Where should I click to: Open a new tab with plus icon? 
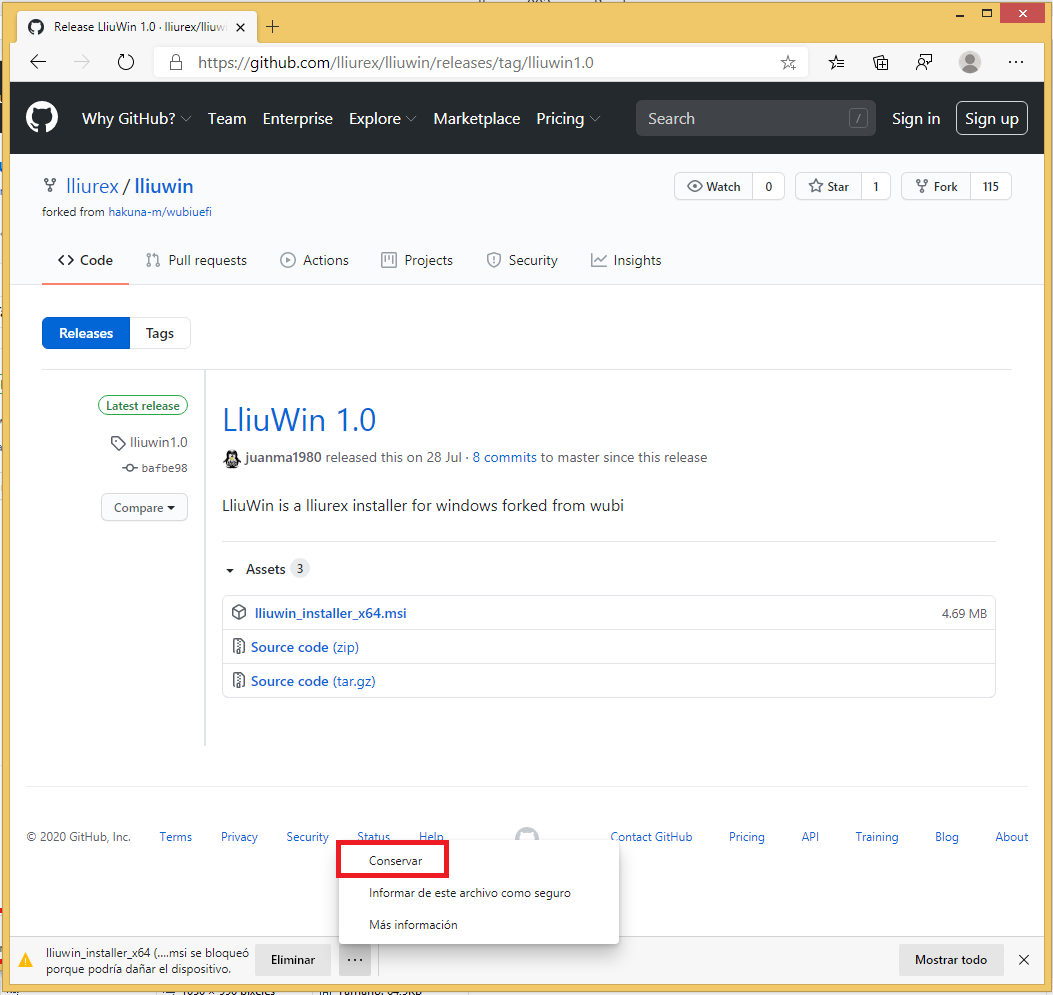pyautogui.click(x=273, y=27)
